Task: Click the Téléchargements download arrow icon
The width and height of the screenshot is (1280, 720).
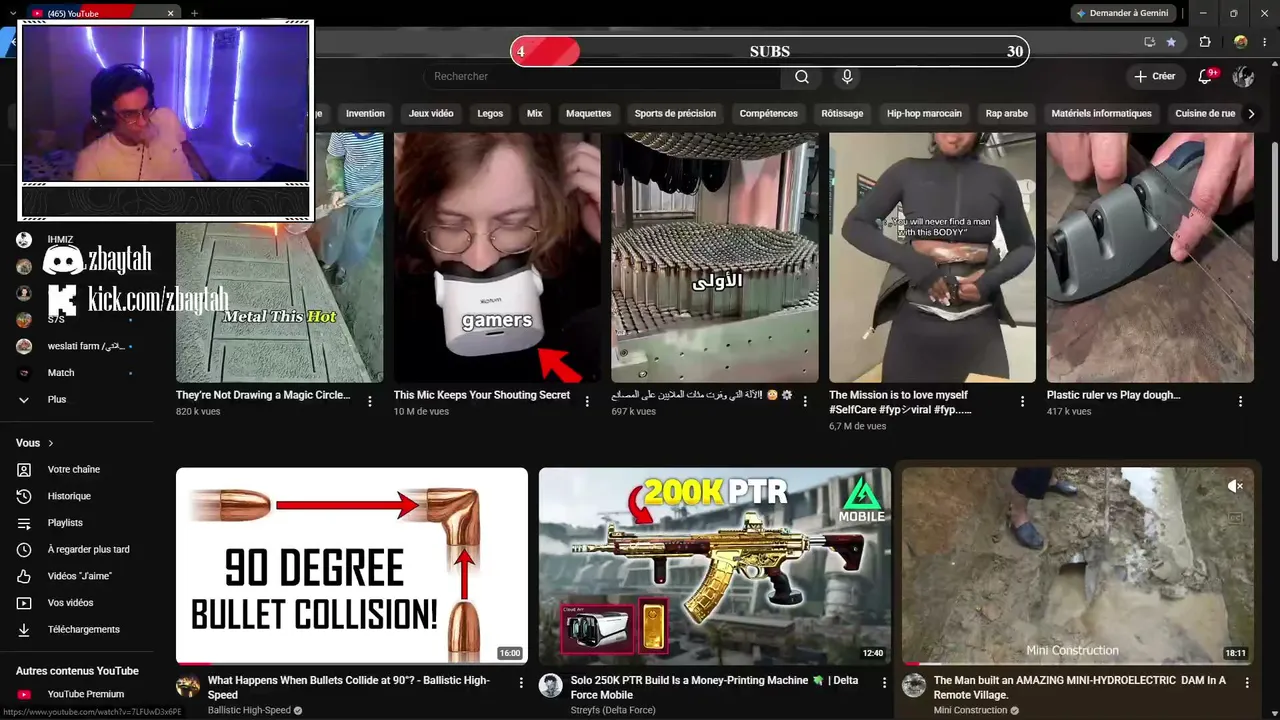Action: tap(24, 630)
